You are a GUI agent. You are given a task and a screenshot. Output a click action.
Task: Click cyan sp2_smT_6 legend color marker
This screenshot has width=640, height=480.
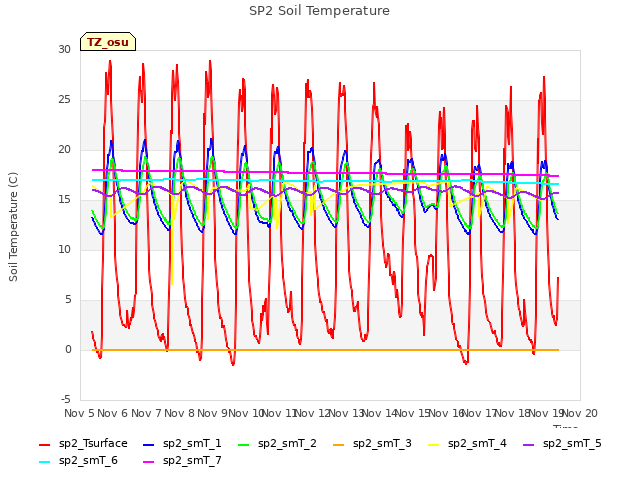click(44, 462)
